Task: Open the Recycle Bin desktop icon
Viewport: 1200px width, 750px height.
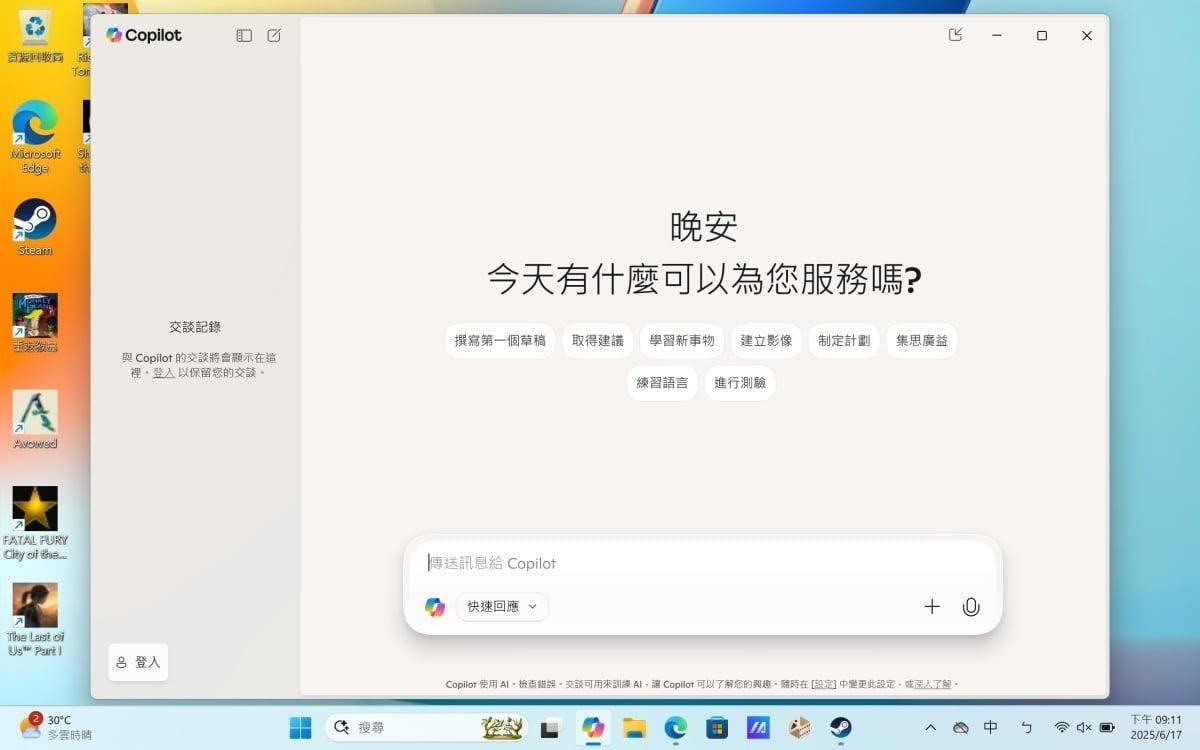Action: click(x=35, y=36)
